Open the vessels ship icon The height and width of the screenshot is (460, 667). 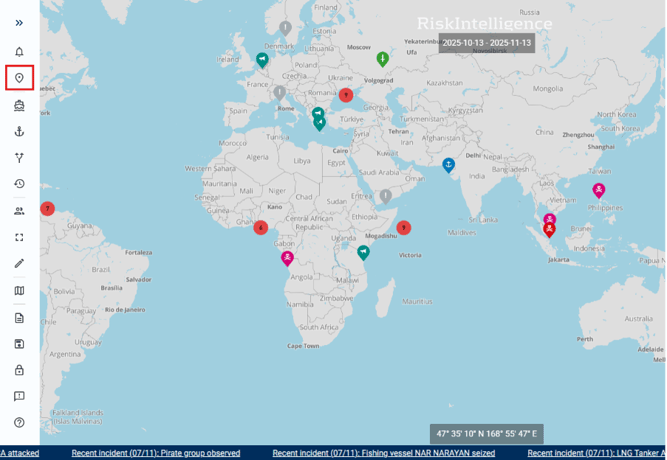(19, 105)
